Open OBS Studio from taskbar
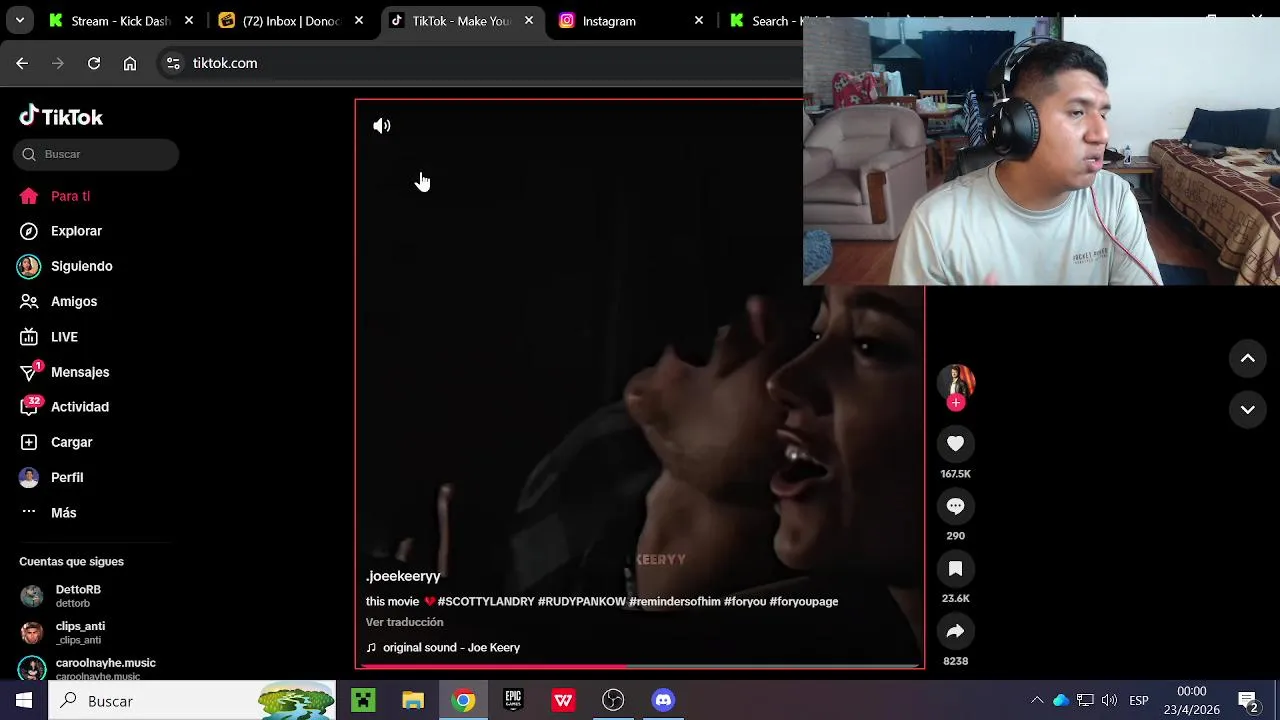Screen dimensions: 1280x720 click(613, 700)
